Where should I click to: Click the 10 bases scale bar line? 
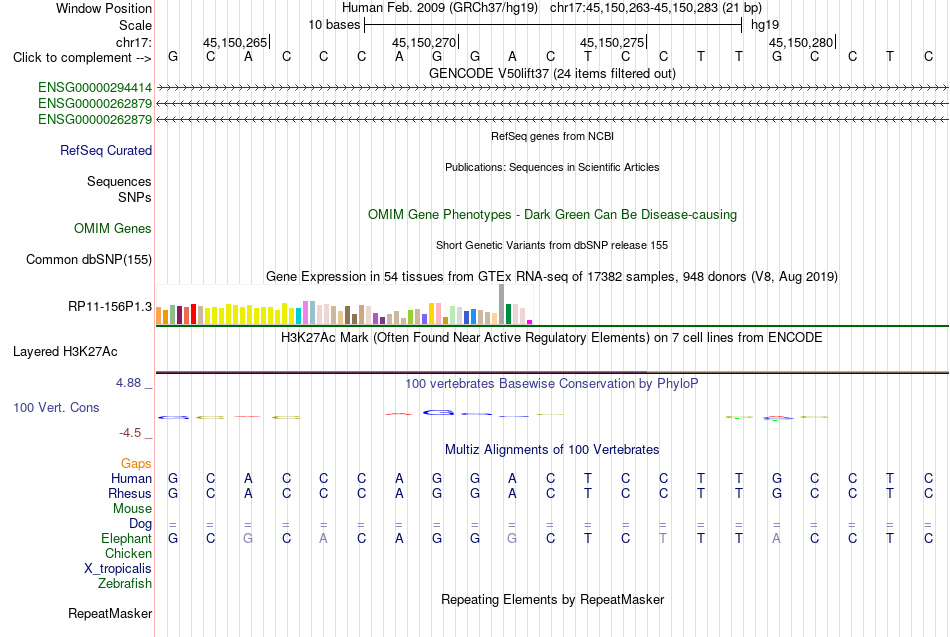pyautogui.click(x=553, y=25)
